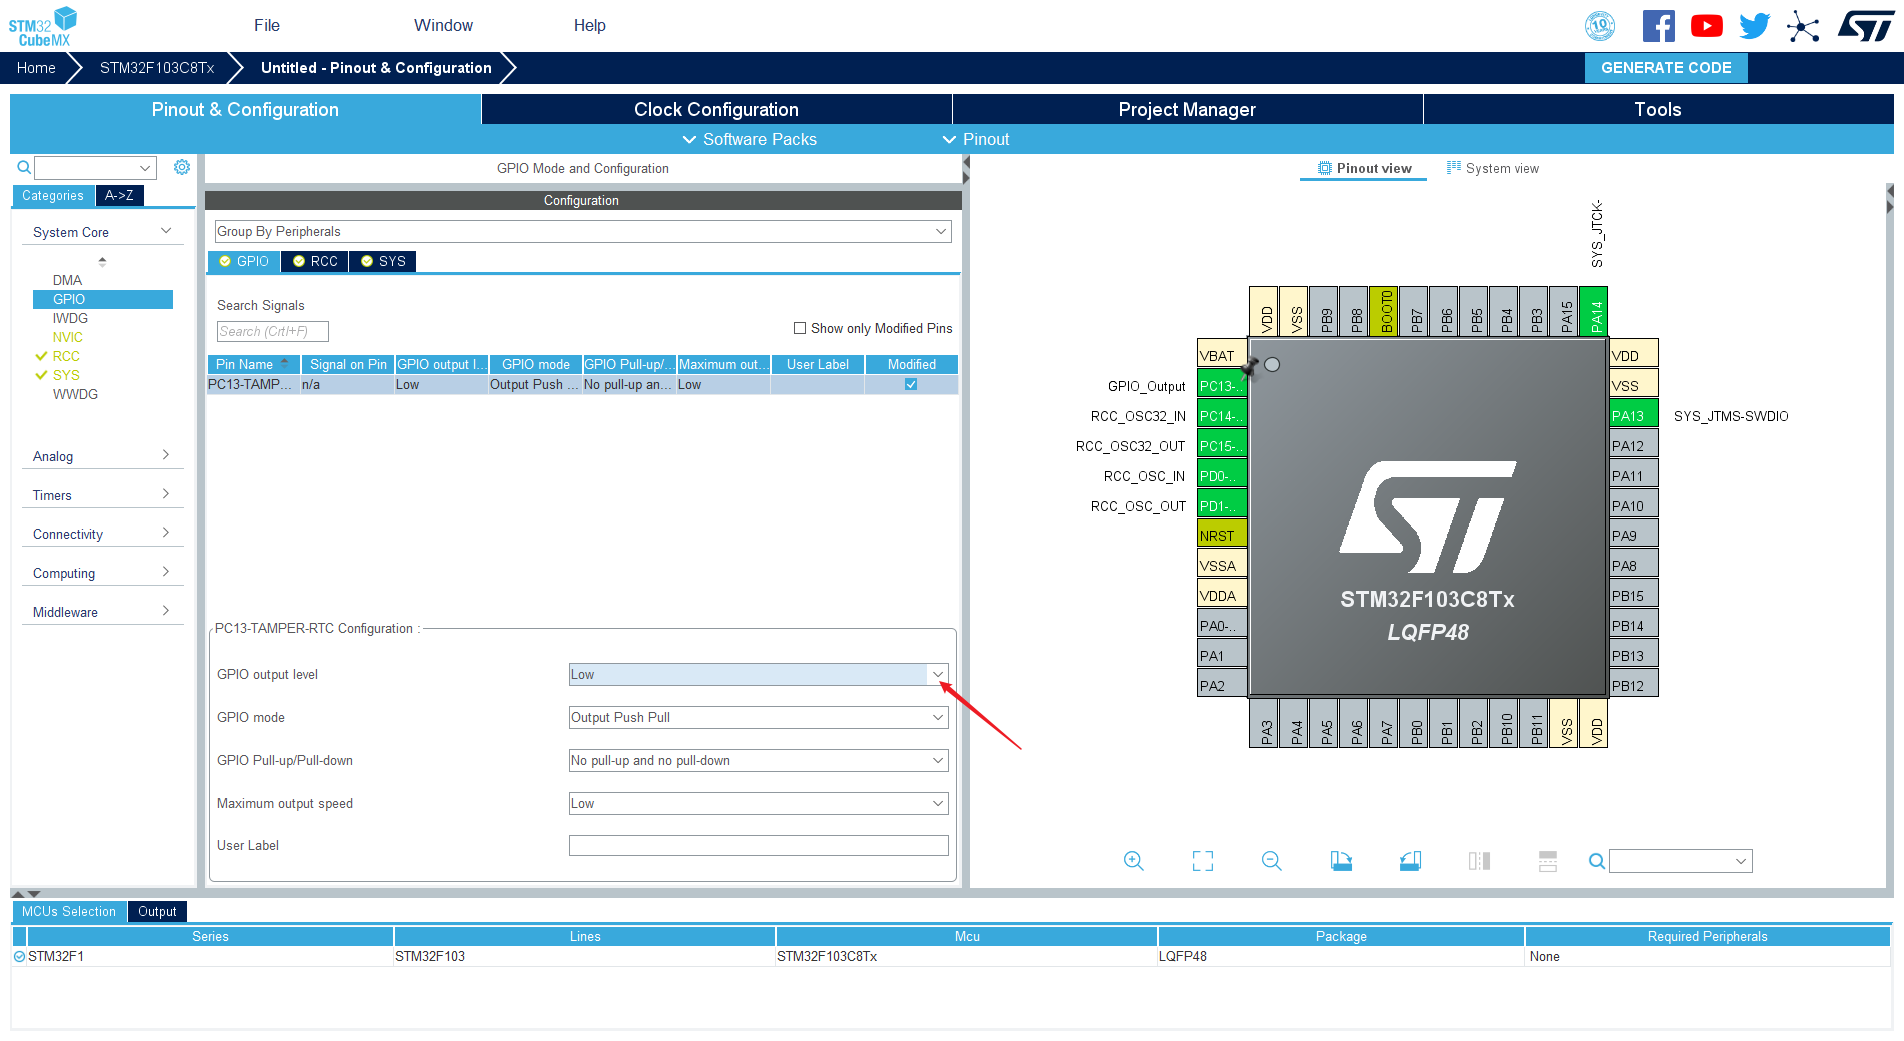
Task: Select IWDG in System Core list
Action: [70, 318]
